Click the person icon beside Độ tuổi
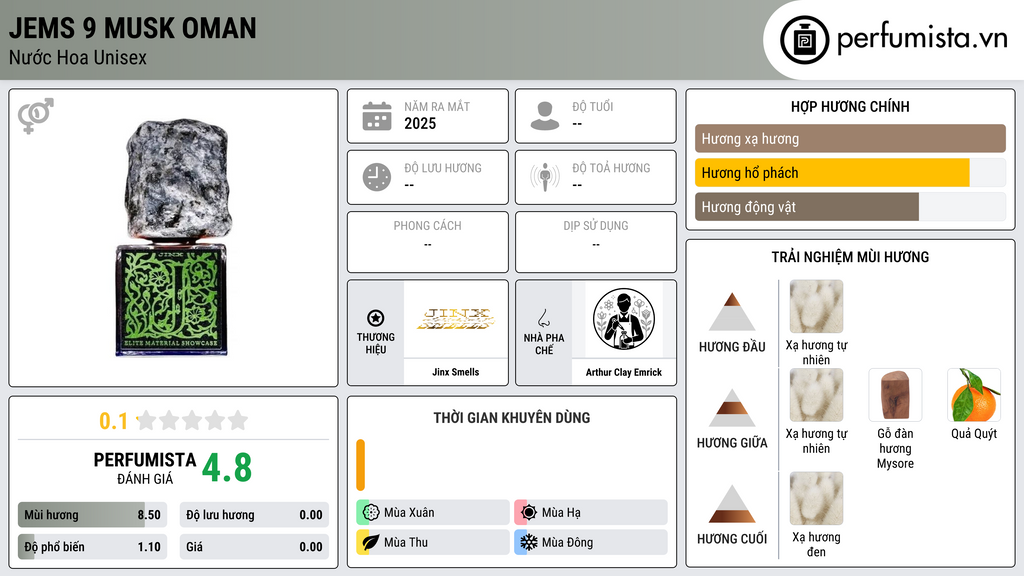The height and width of the screenshot is (576, 1024). 545,116
